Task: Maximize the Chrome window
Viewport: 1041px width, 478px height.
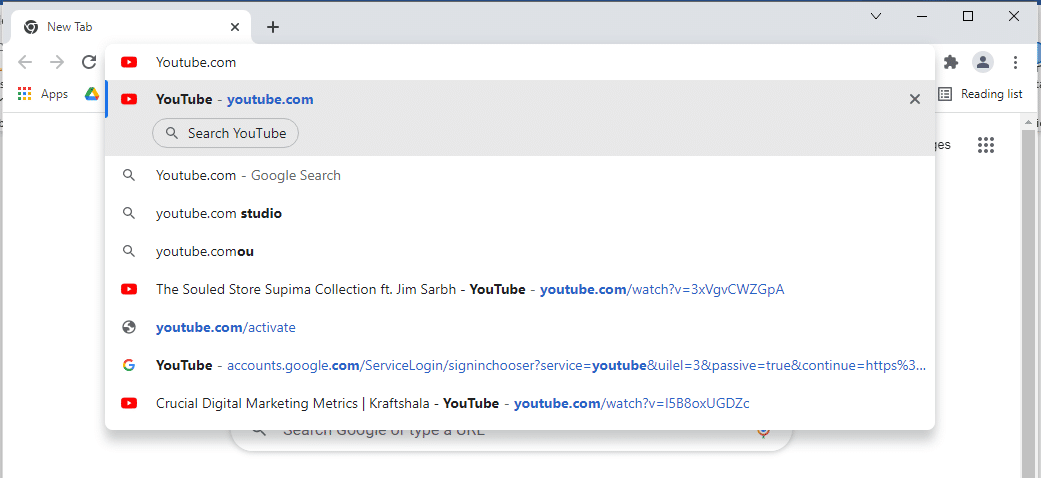Action: tap(968, 16)
